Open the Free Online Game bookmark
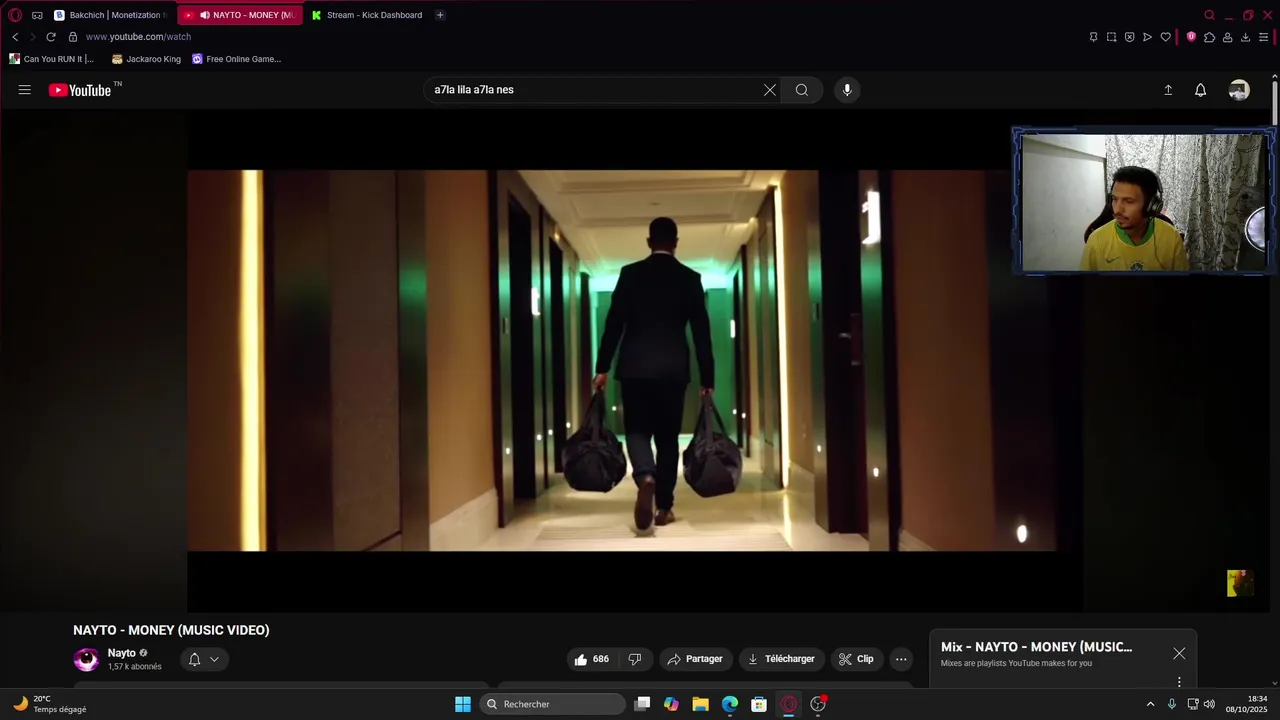Image resolution: width=1280 pixels, height=720 pixels. pos(237,59)
